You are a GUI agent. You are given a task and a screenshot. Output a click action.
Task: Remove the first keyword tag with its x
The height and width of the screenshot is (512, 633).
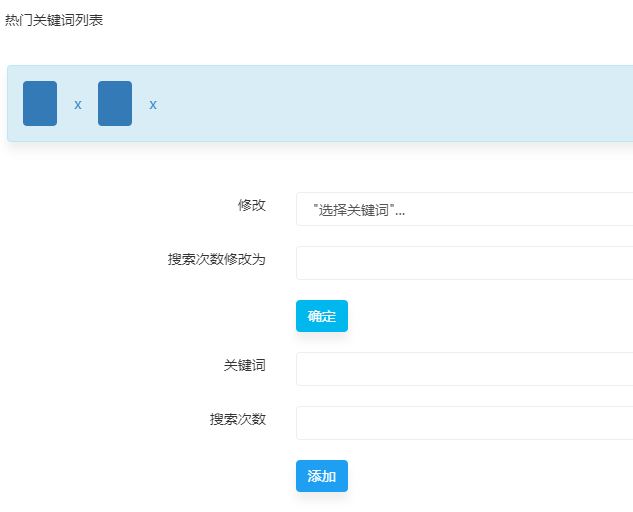77,104
